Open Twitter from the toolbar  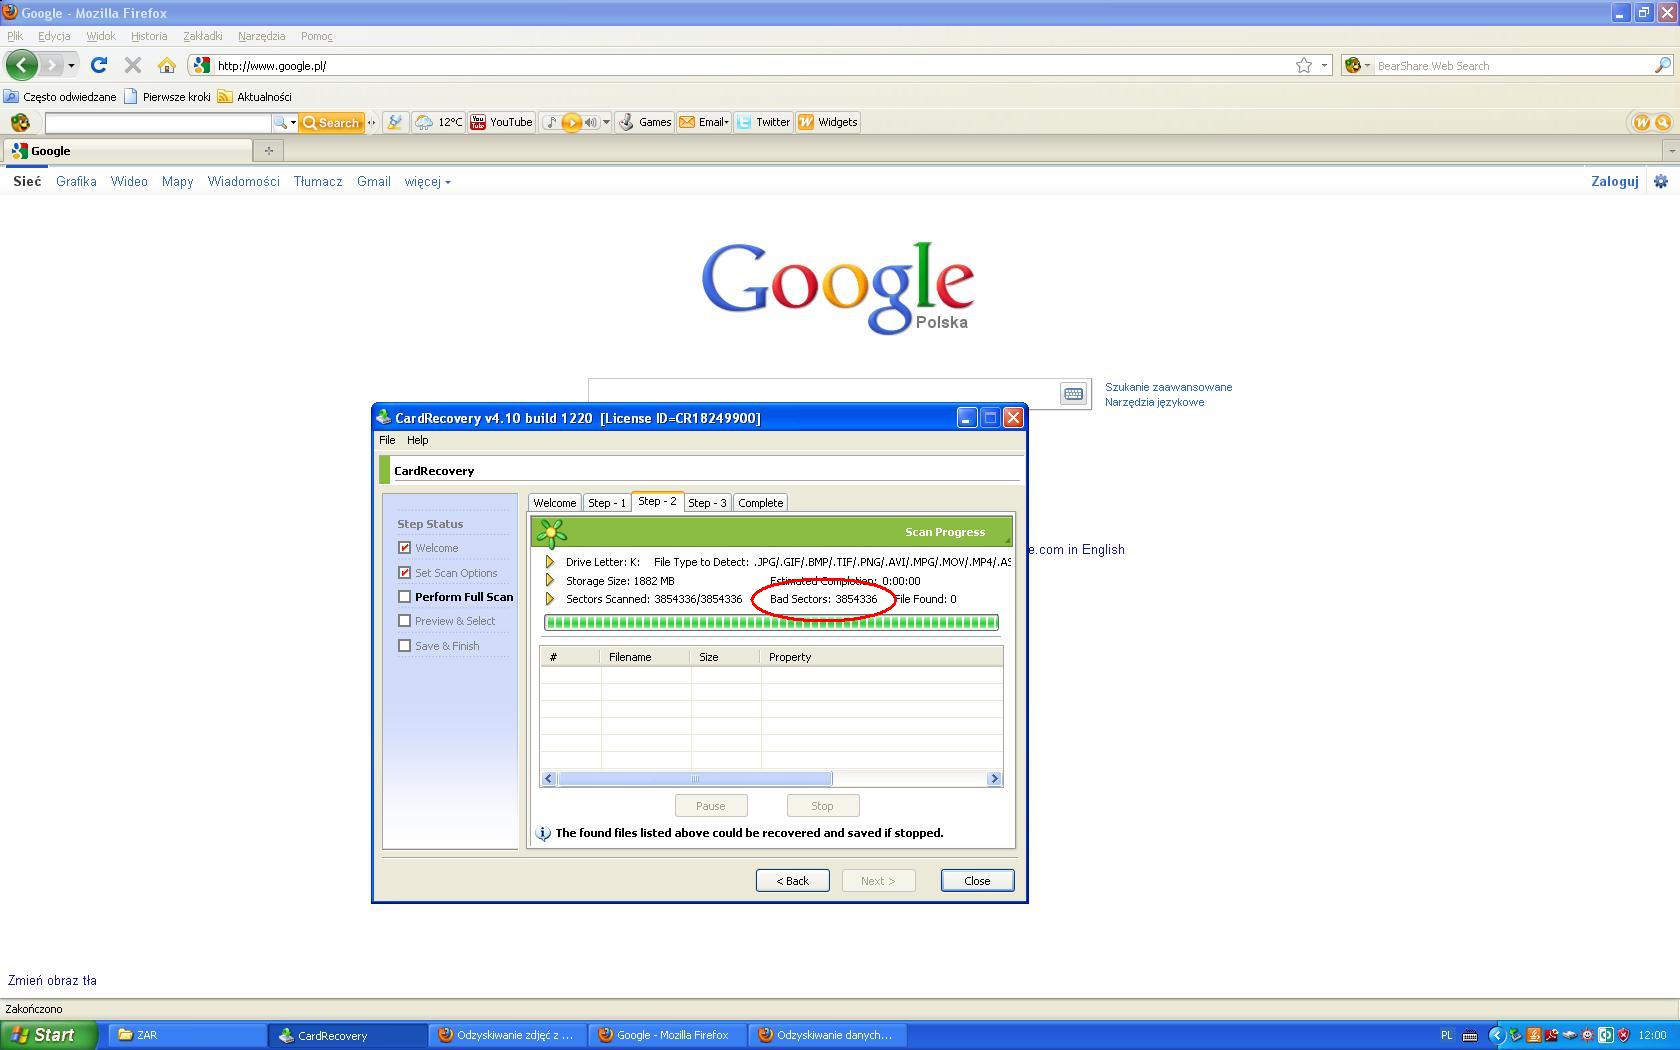[763, 122]
